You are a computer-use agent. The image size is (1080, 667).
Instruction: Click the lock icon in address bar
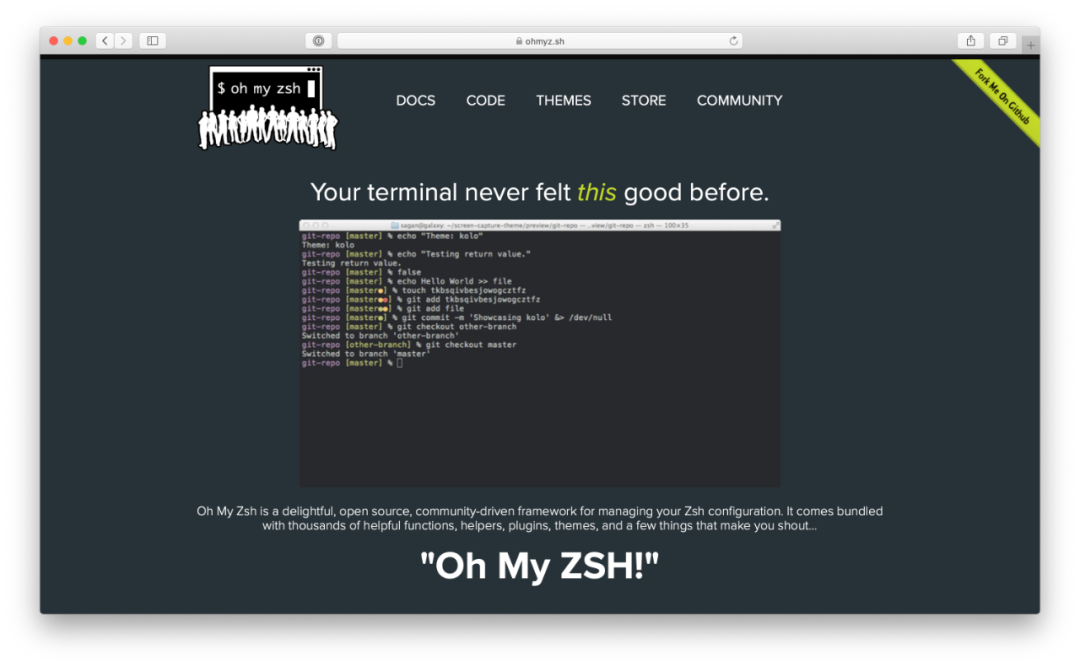[519, 41]
